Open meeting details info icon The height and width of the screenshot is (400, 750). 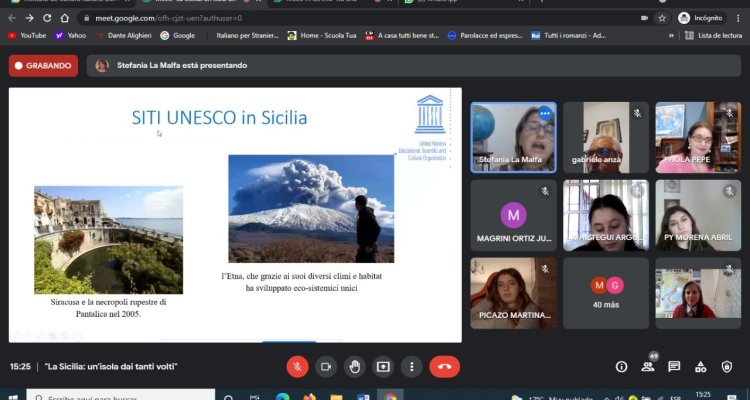tap(621, 367)
